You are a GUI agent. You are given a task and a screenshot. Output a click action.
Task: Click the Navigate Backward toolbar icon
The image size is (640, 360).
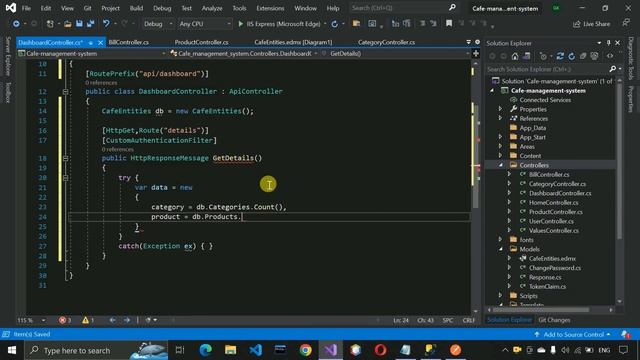(x=16, y=24)
